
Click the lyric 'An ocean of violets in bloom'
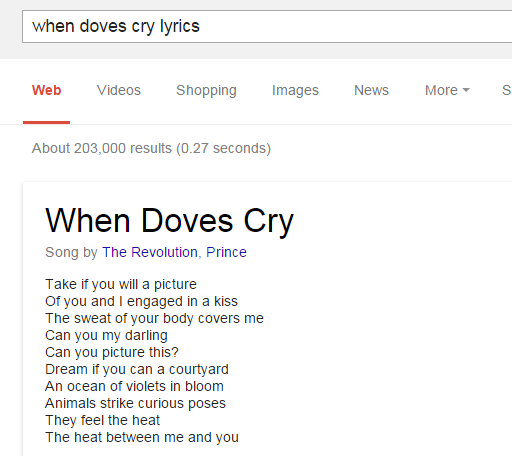134,386
